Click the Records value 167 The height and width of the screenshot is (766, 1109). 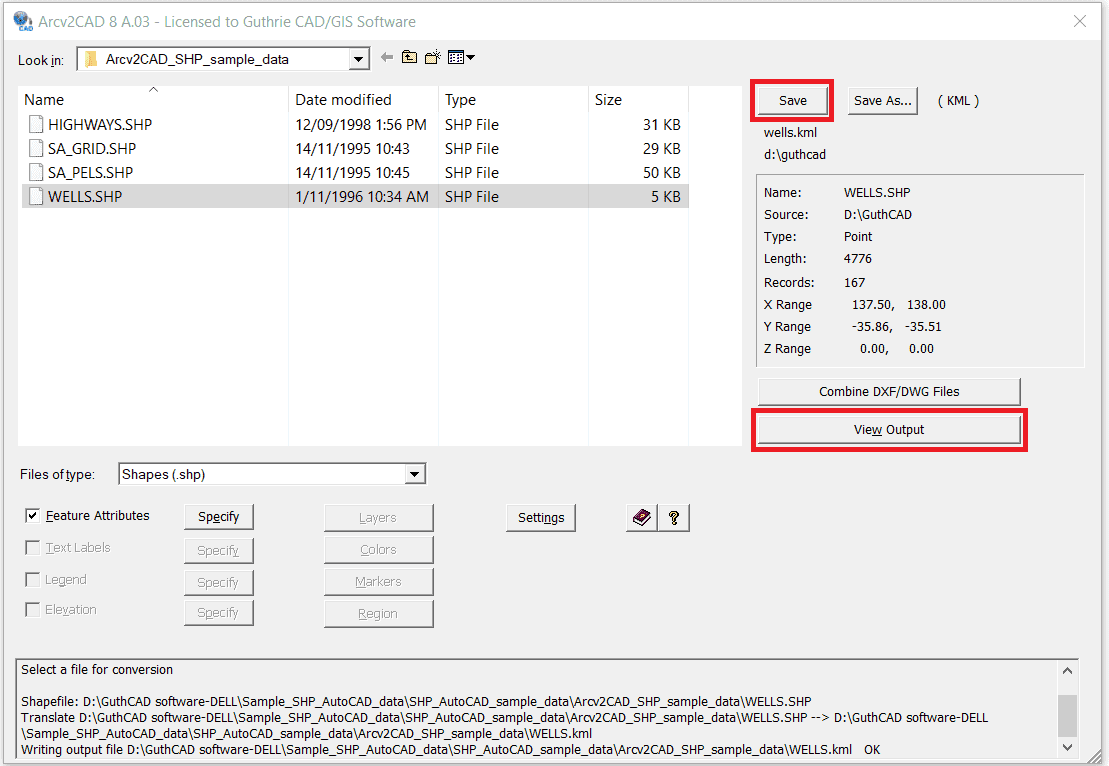[x=854, y=282]
